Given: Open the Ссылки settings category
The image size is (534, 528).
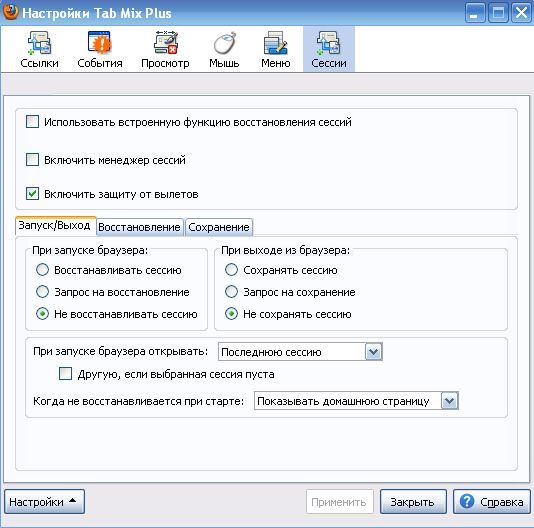Looking at the screenshot, I should click(x=39, y=49).
